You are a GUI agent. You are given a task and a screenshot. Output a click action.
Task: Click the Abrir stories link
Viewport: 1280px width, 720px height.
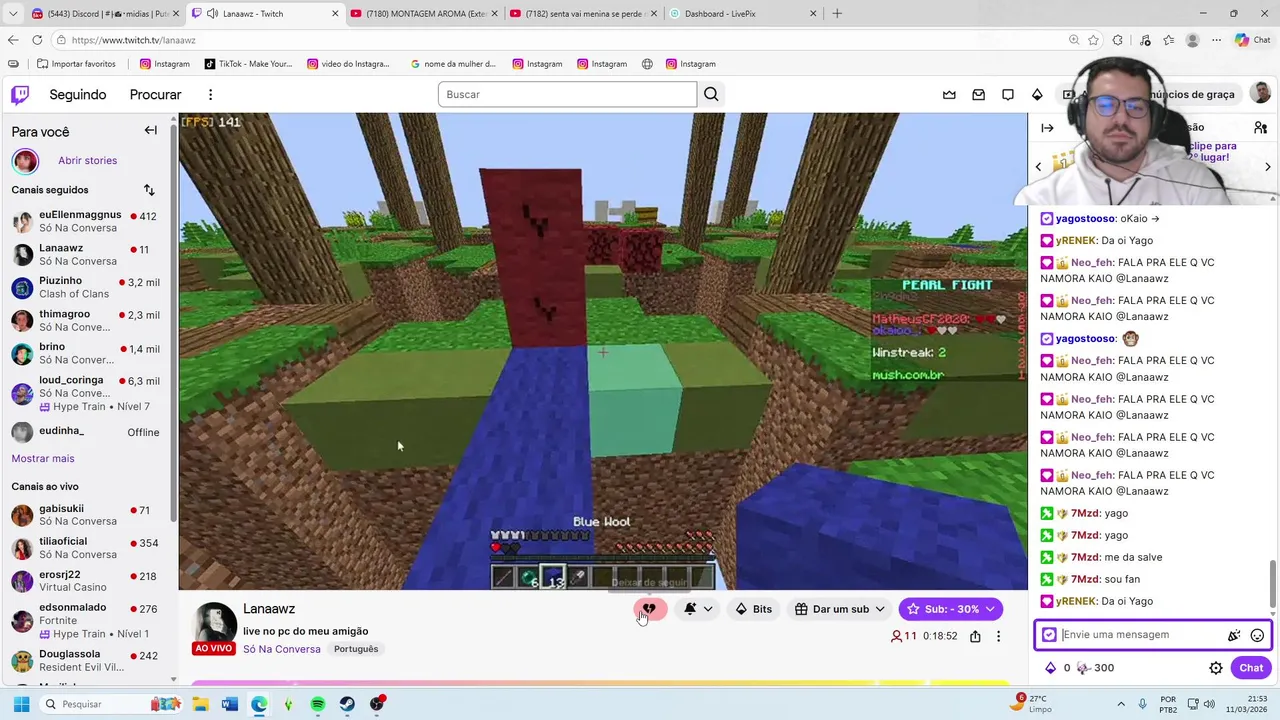point(87,160)
